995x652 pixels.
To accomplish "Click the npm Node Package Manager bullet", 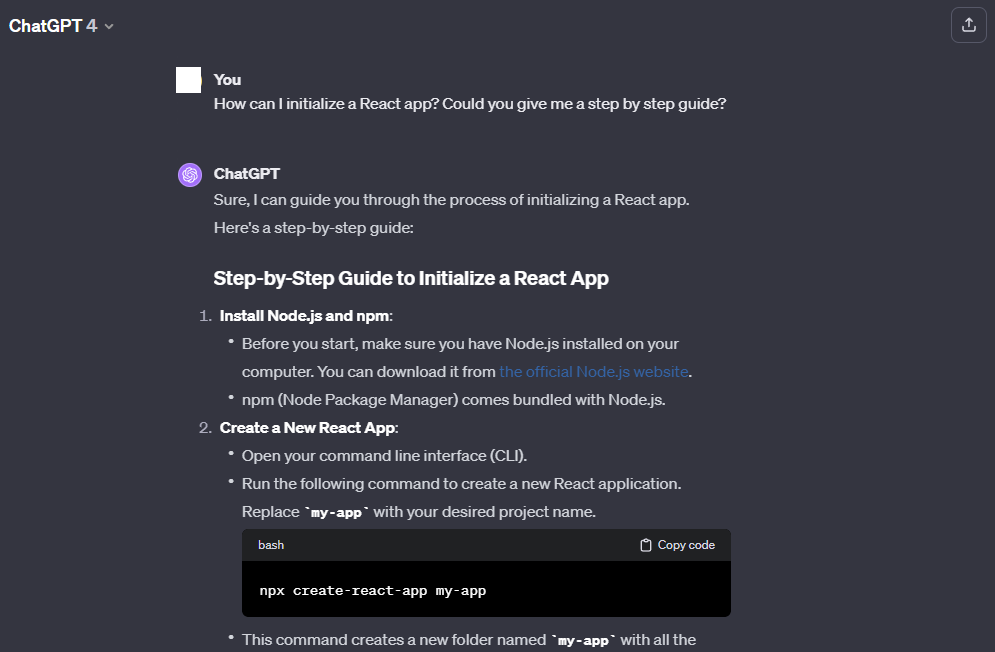I will pos(453,399).
